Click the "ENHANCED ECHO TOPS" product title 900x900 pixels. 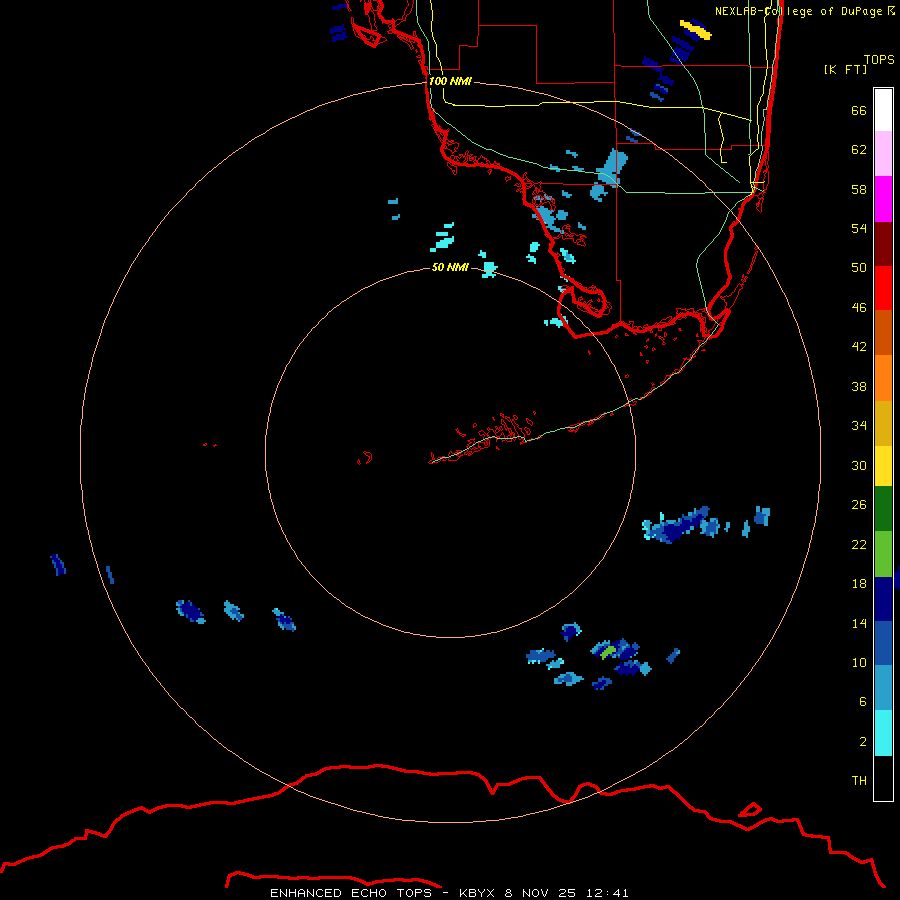click(351, 893)
